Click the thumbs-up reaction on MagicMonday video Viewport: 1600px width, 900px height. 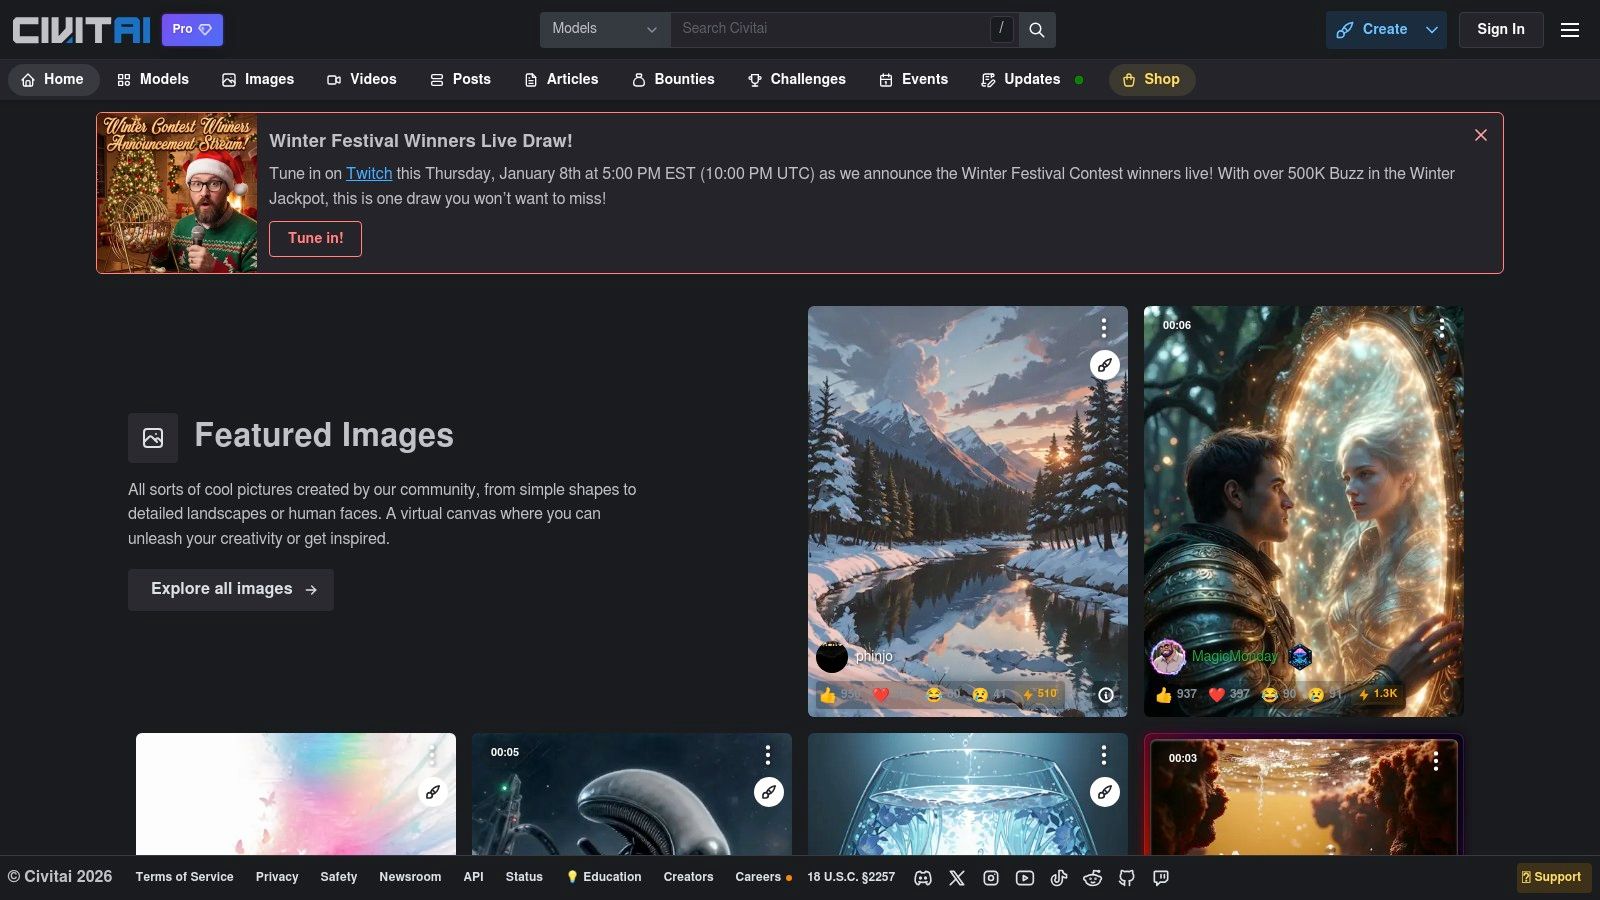point(1175,694)
